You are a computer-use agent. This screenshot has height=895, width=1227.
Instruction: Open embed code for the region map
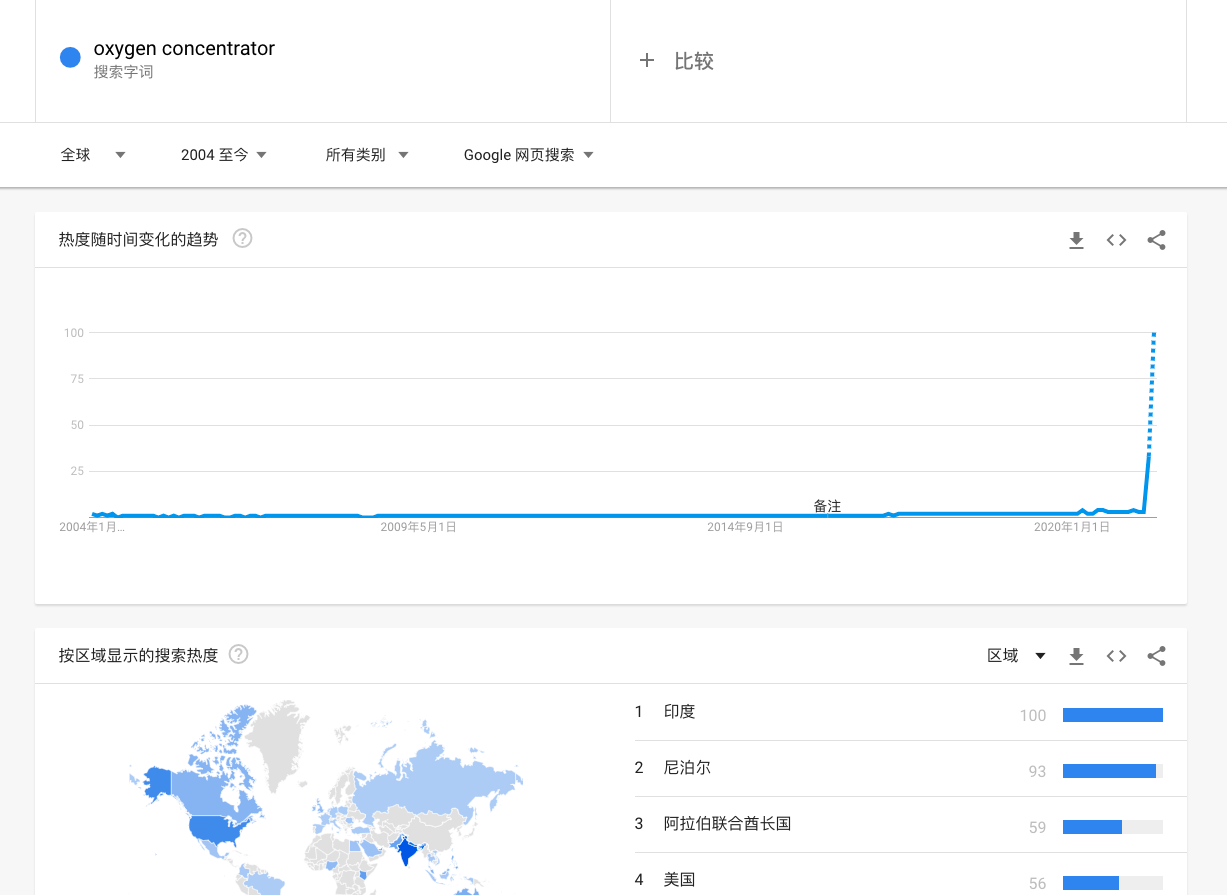pyautogui.click(x=1116, y=656)
